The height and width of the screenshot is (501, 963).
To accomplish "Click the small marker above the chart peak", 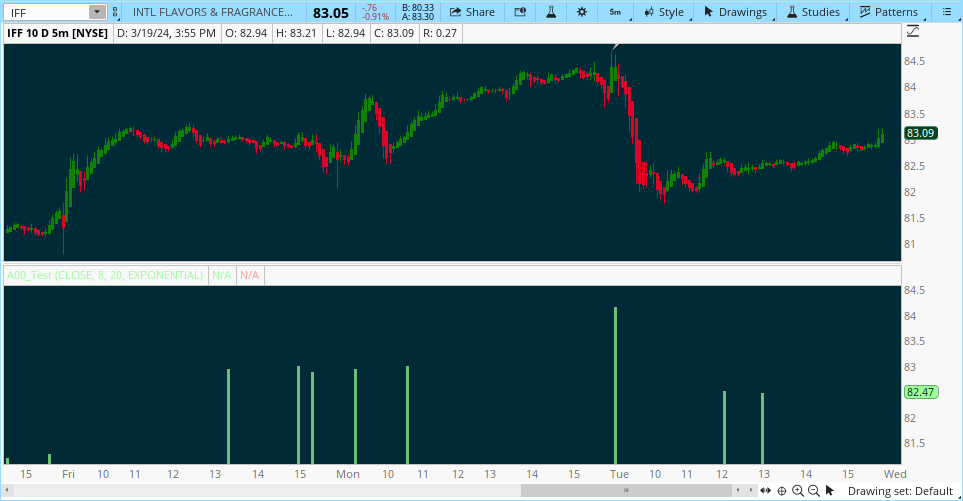I will click(x=615, y=47).
